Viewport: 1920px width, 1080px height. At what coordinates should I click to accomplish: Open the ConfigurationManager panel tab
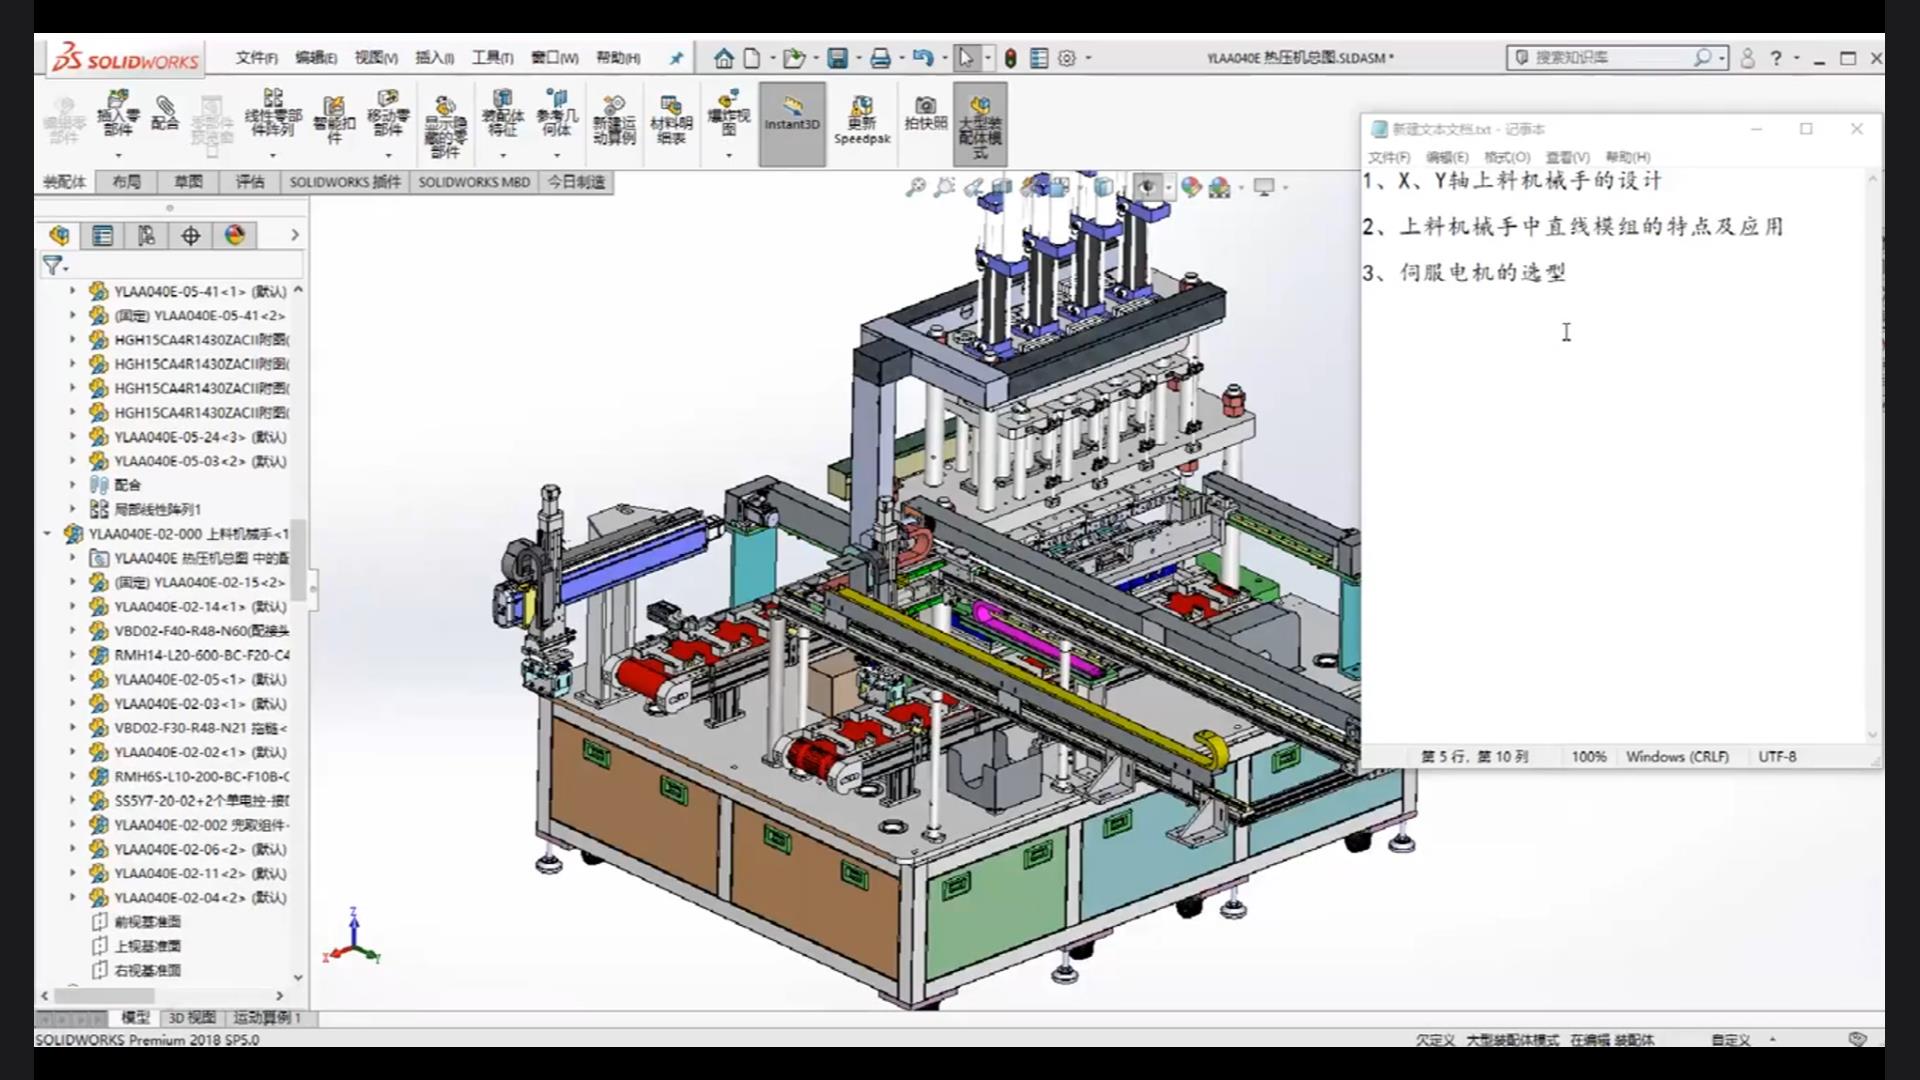pos(146,235)
